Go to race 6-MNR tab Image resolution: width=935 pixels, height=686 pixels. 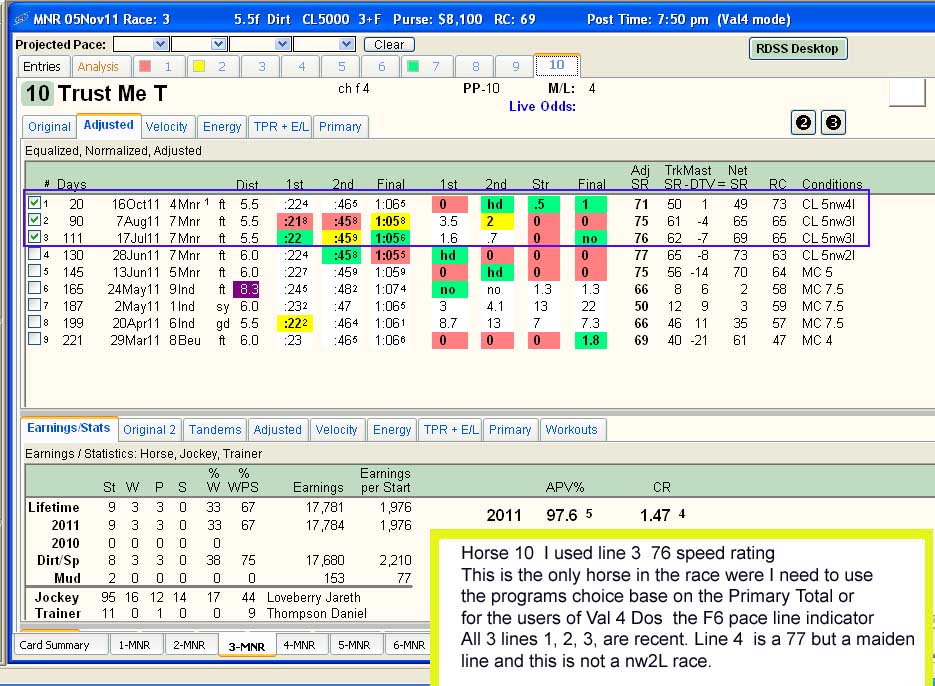point(408,645)
